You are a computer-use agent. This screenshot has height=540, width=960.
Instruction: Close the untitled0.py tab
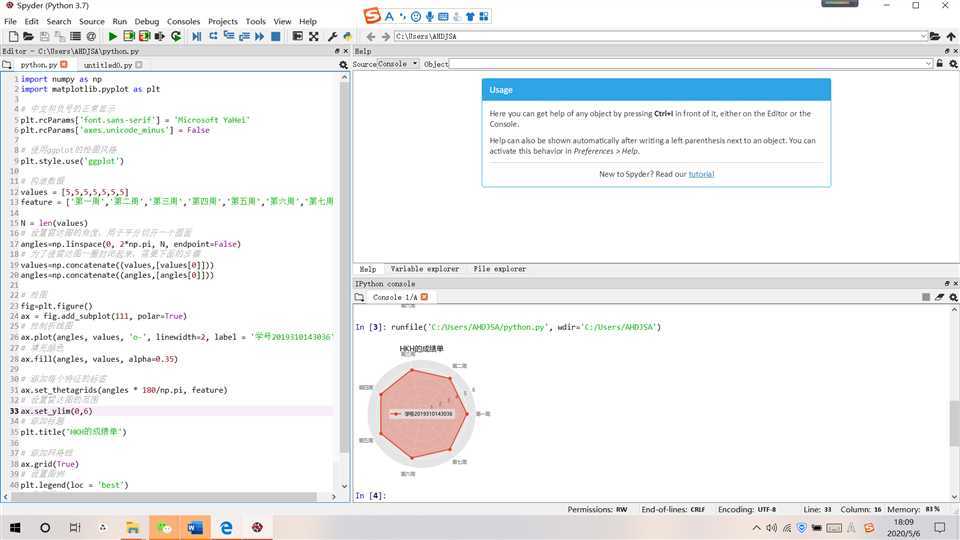click(x=139, y=64)
